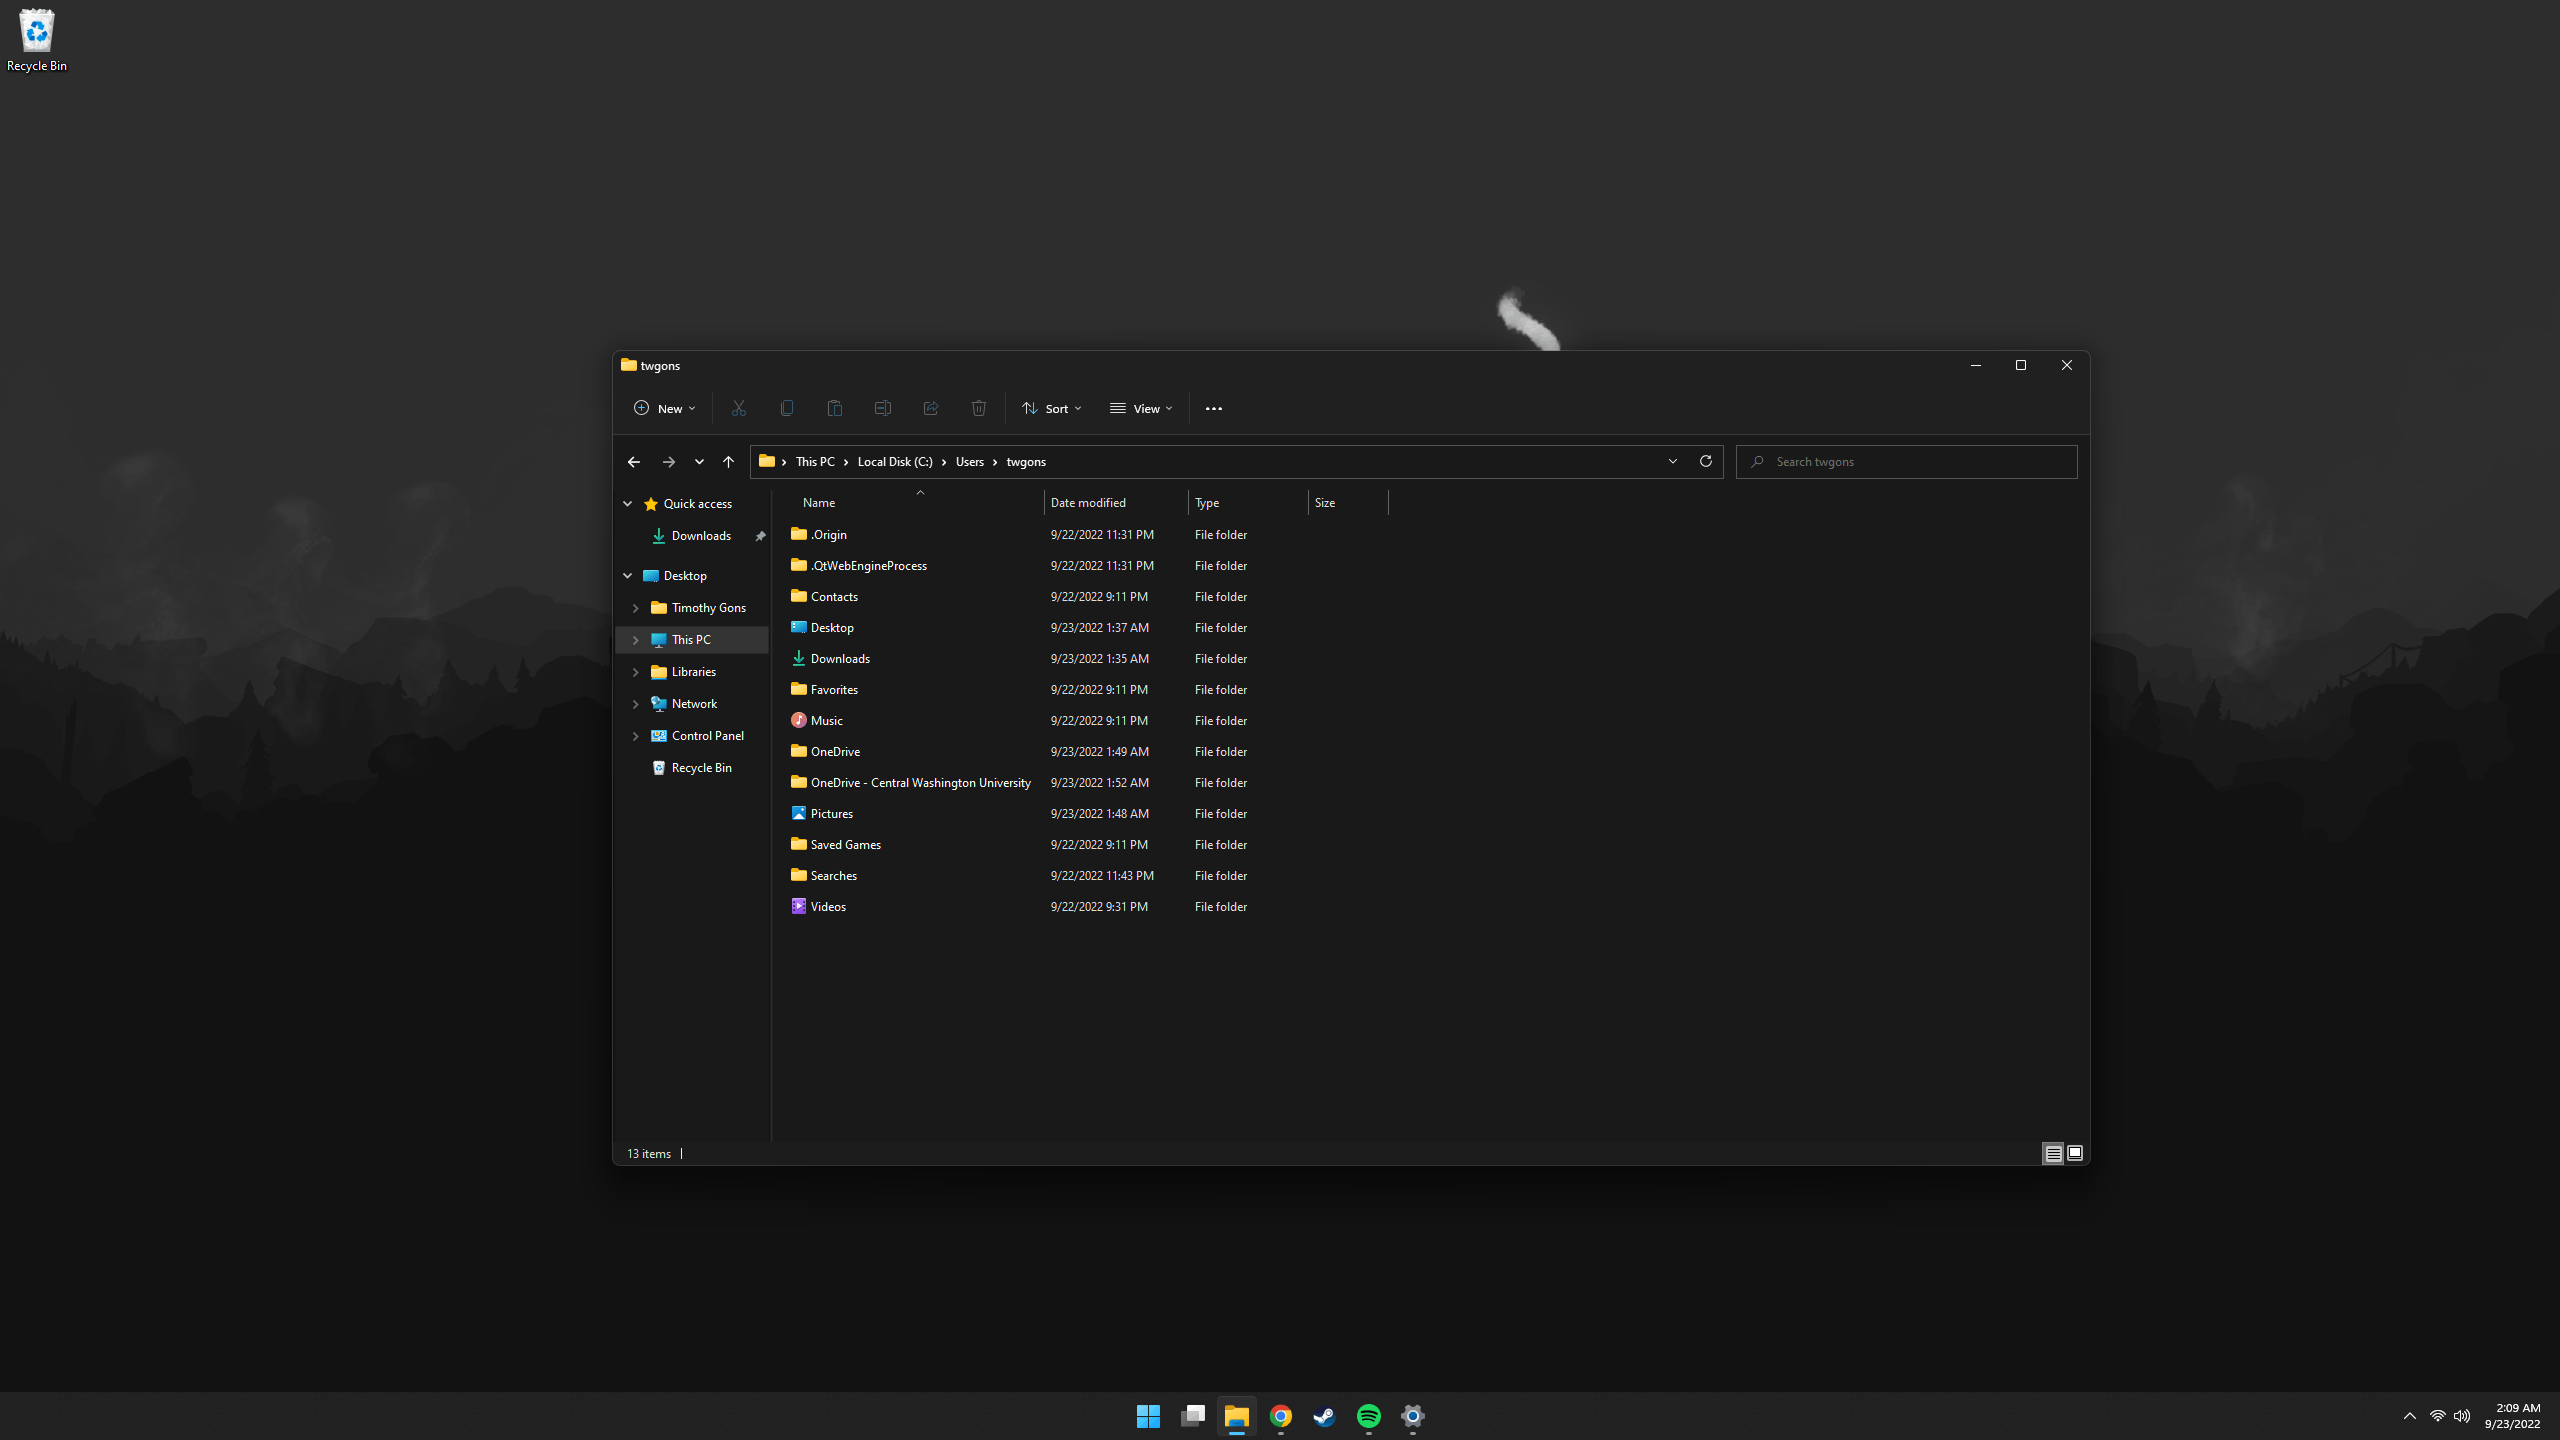Open Settings gear on taskbar

[1413, 1416]
